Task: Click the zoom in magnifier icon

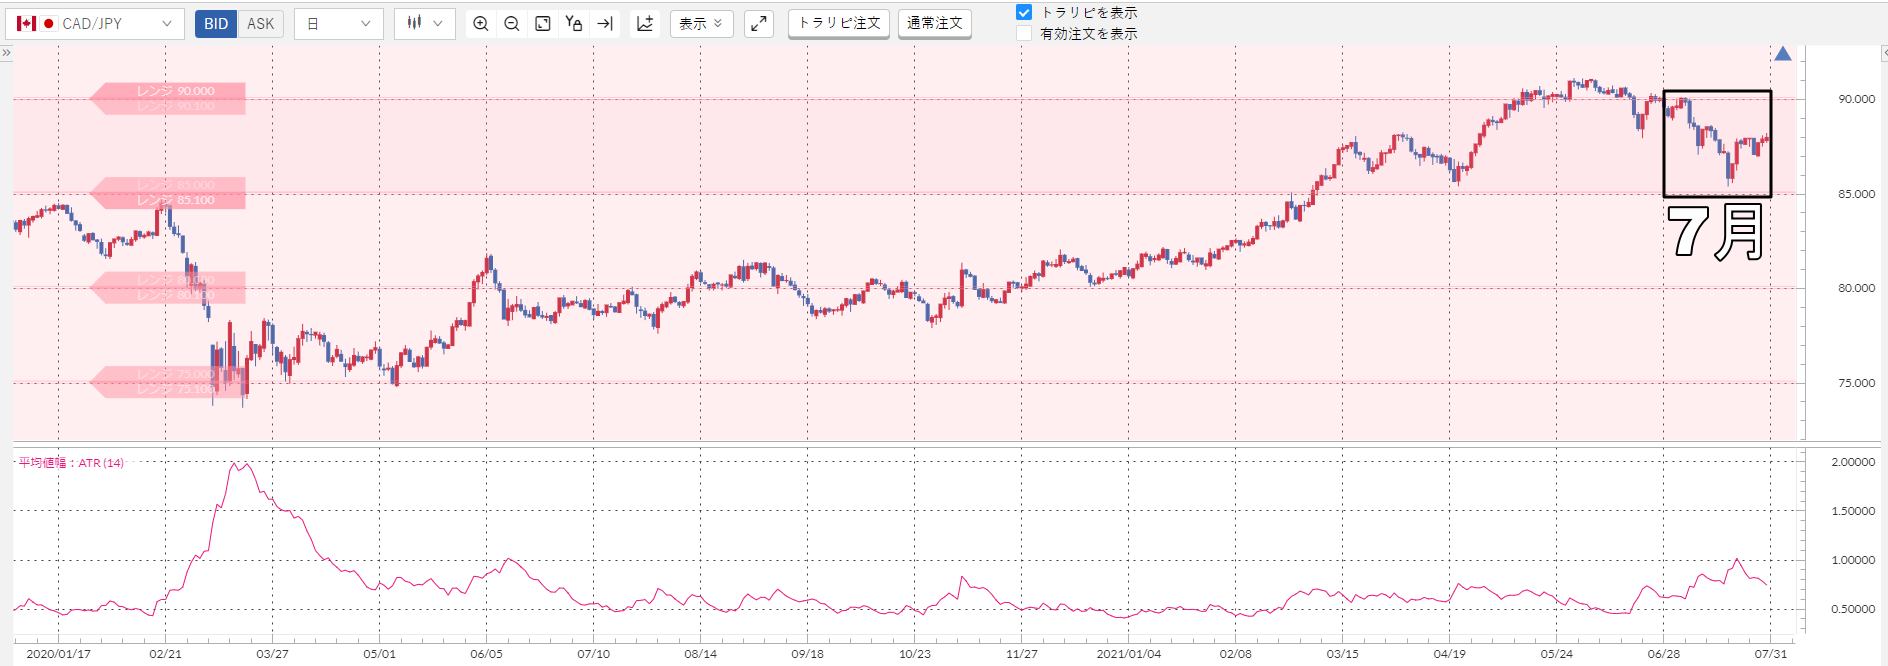Action: [x=481, y=24]
